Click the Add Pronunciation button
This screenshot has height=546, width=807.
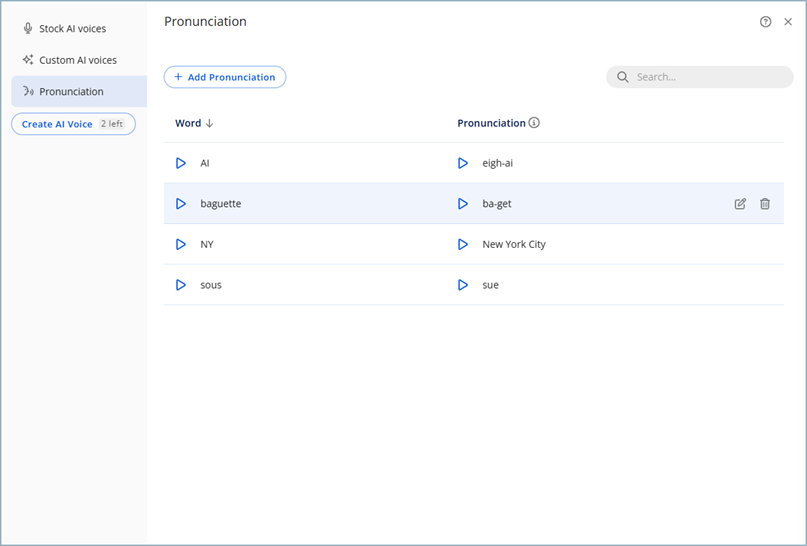click(x=225, y=77)
